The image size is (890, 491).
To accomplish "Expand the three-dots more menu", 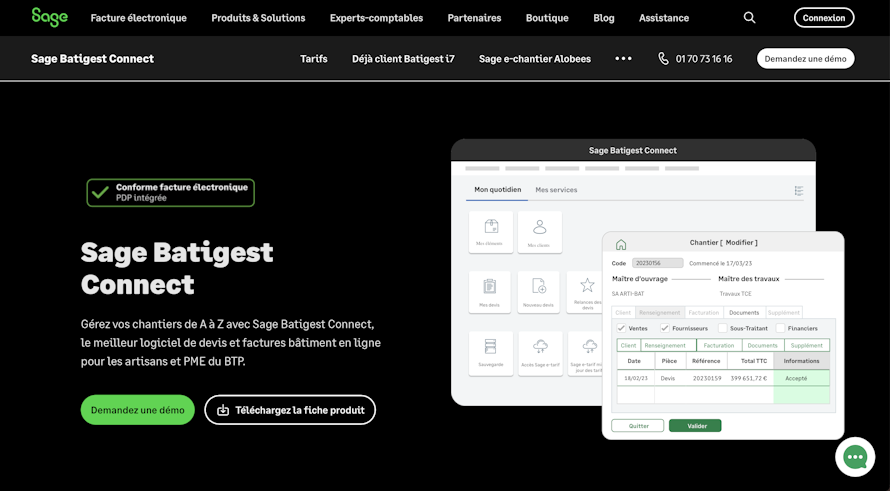I will coord(623,58).
